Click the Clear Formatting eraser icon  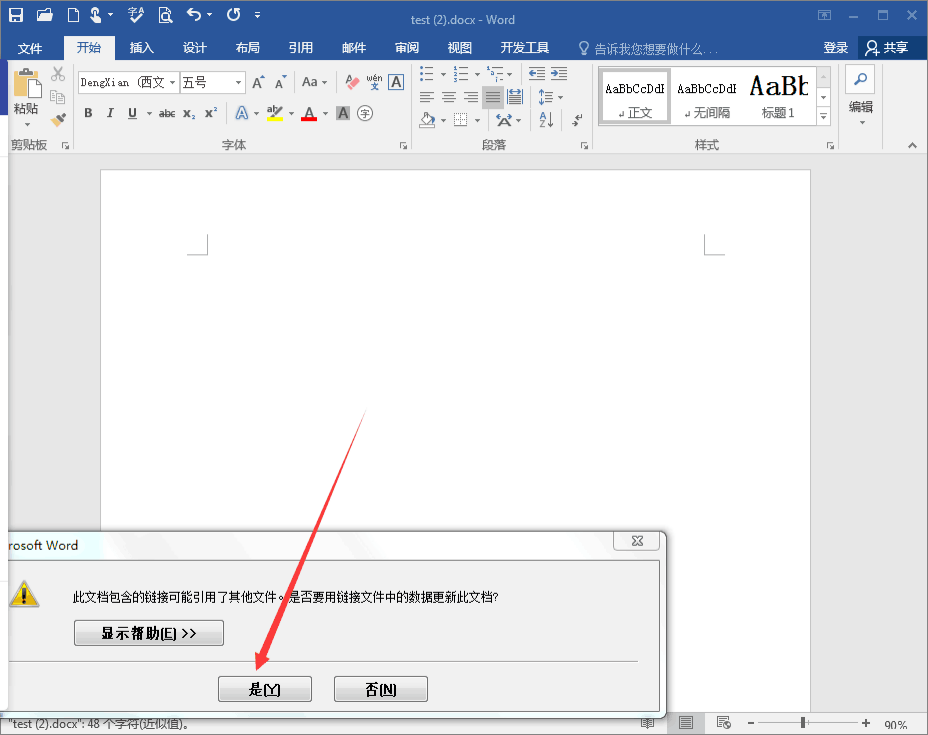[352, 82]
